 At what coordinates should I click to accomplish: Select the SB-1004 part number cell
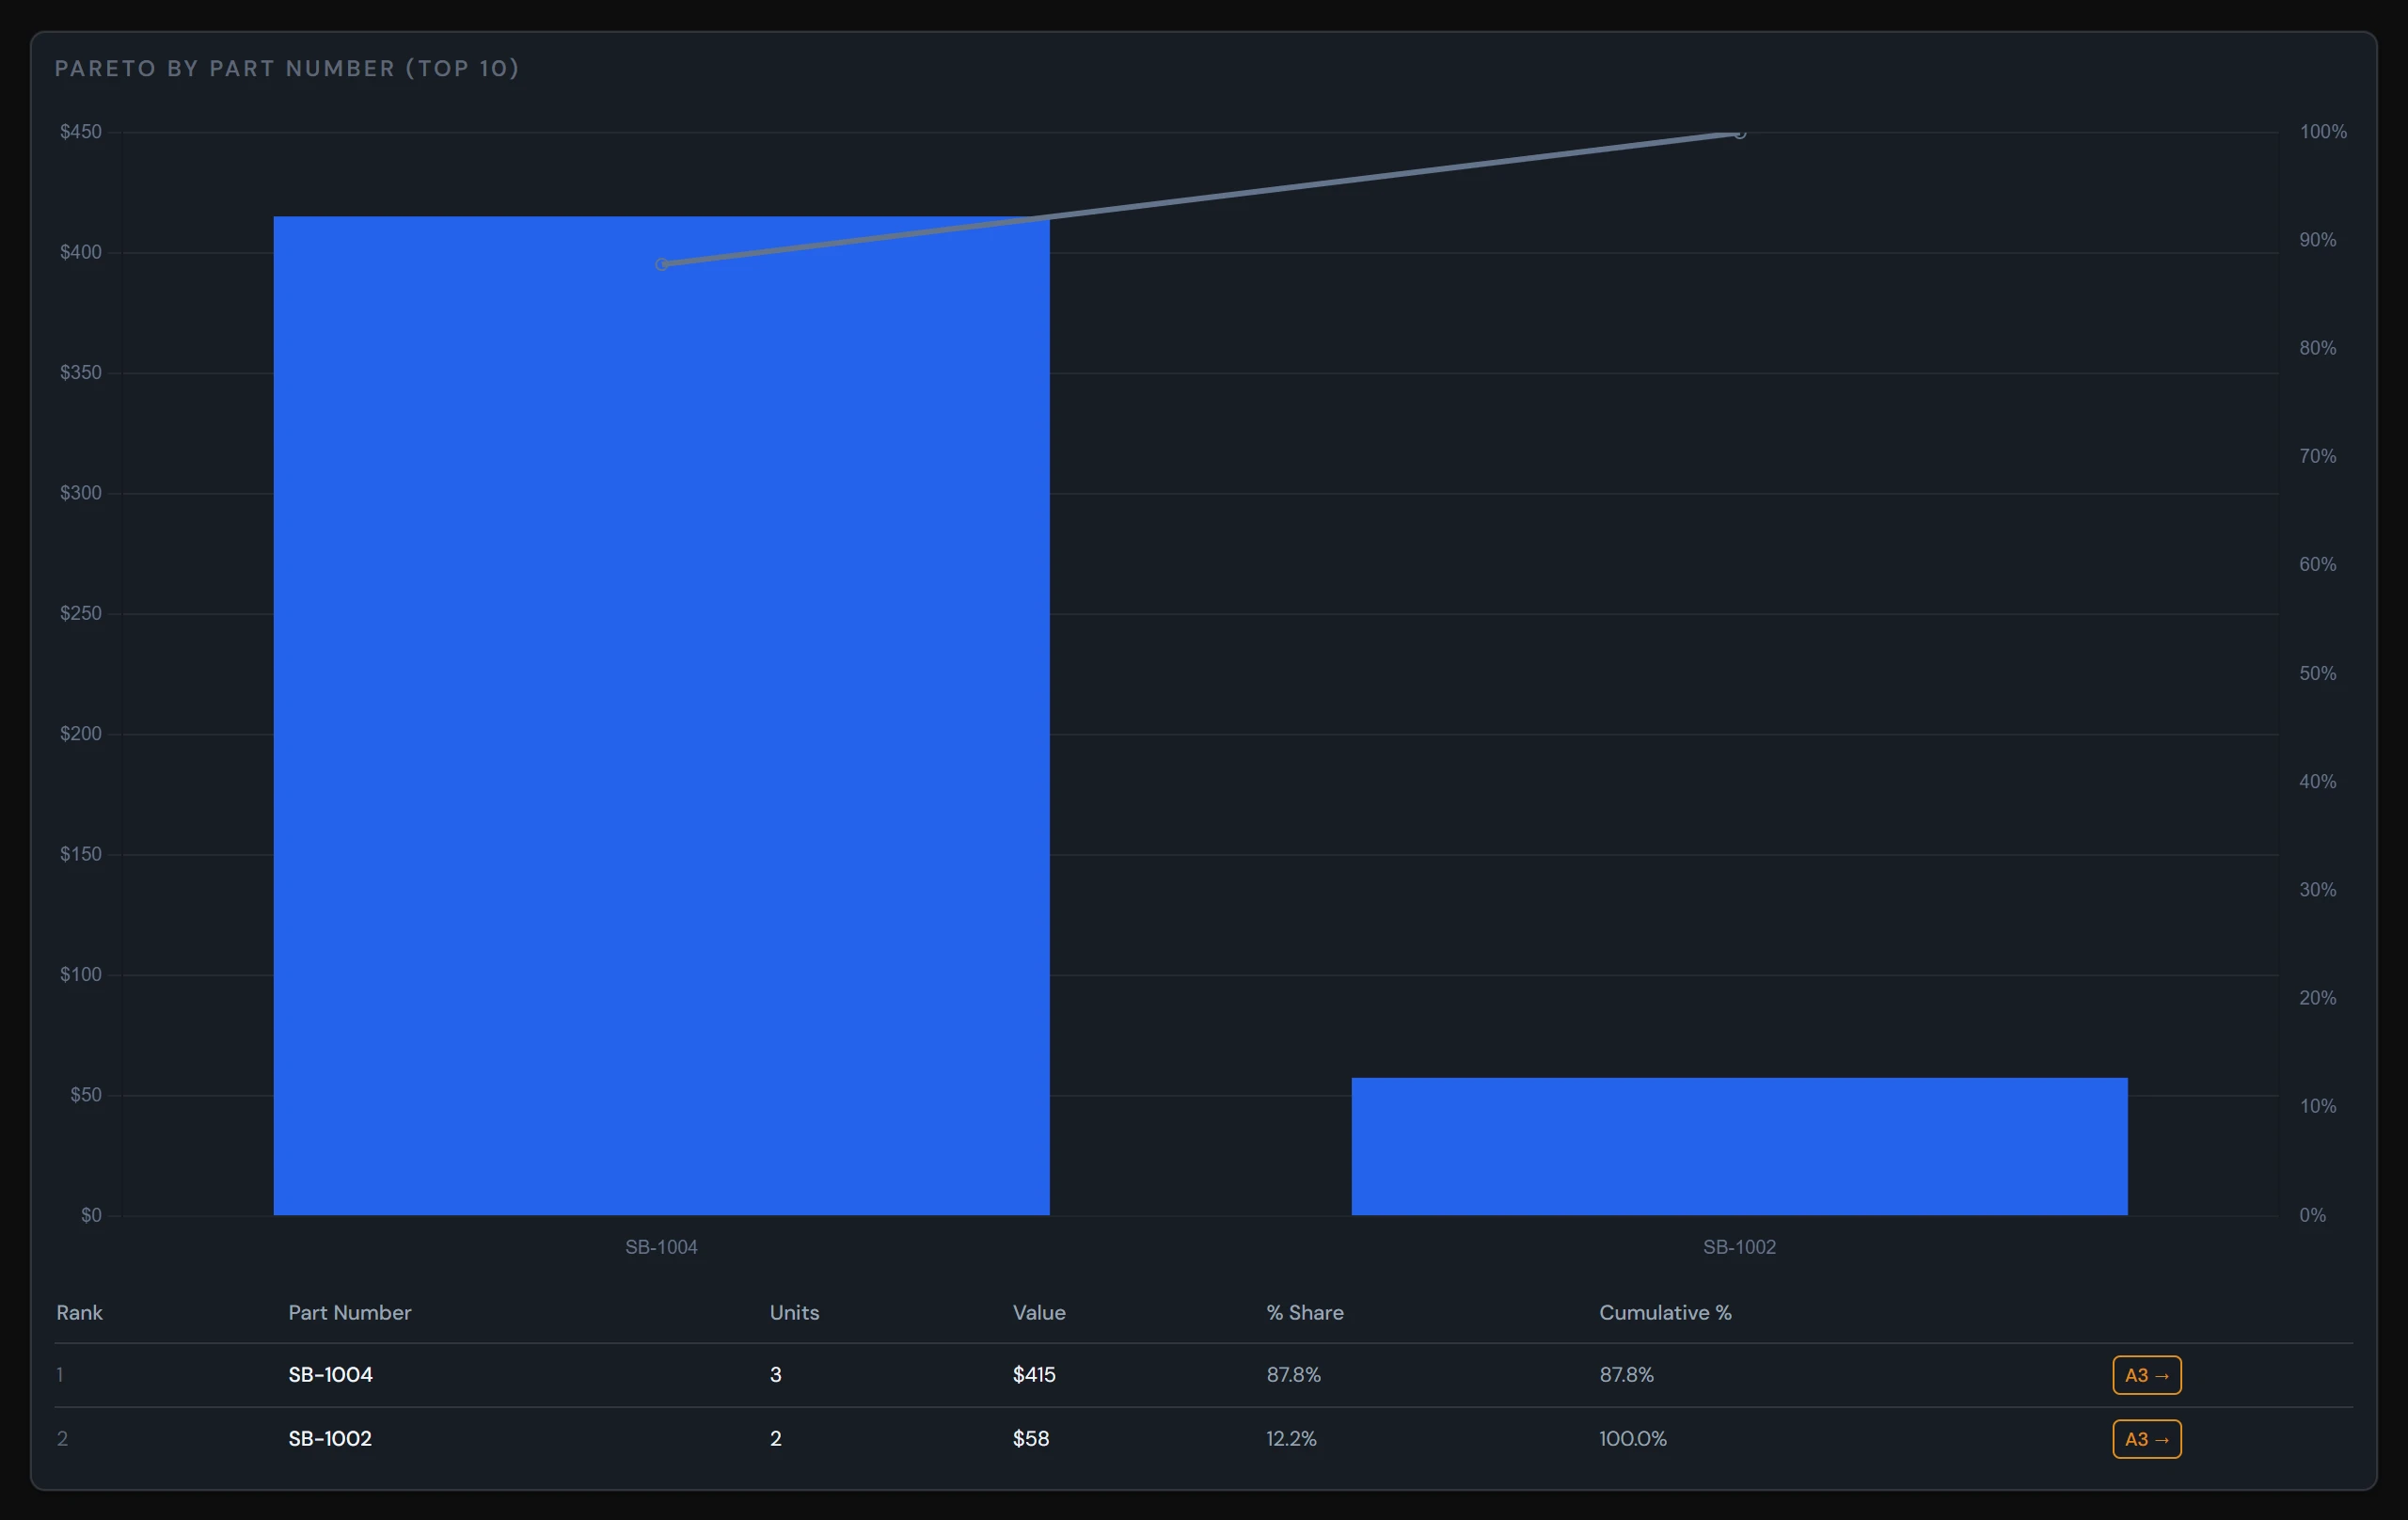(x=330, y=1375)
